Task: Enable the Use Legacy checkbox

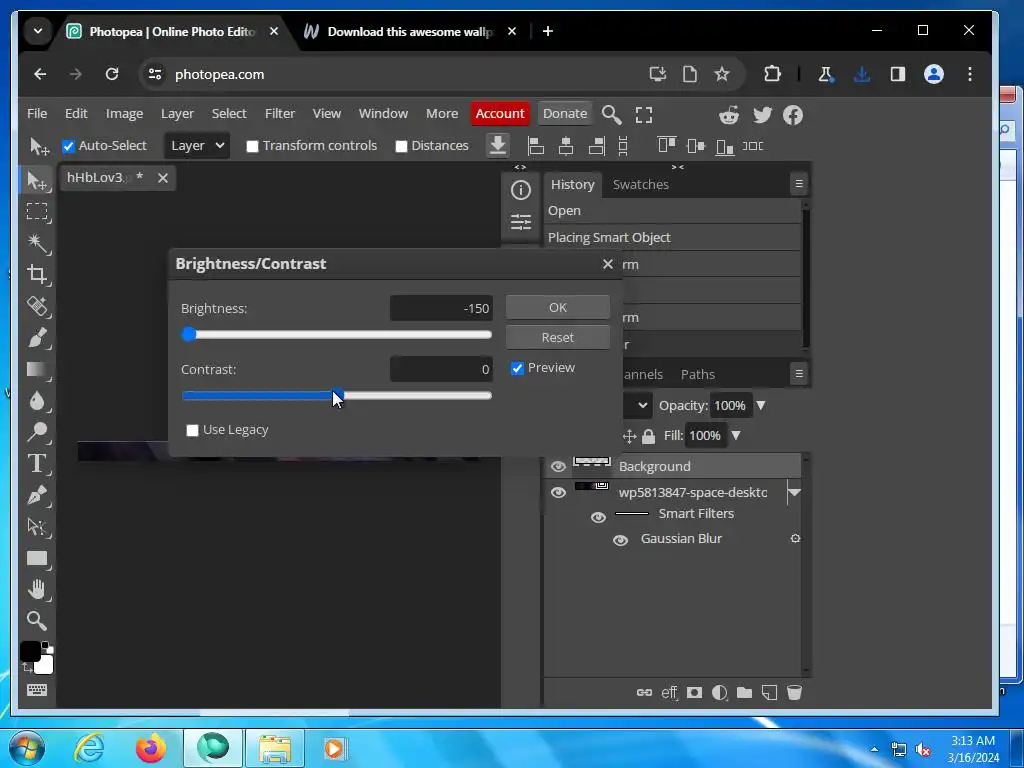Action: [192, 430]
